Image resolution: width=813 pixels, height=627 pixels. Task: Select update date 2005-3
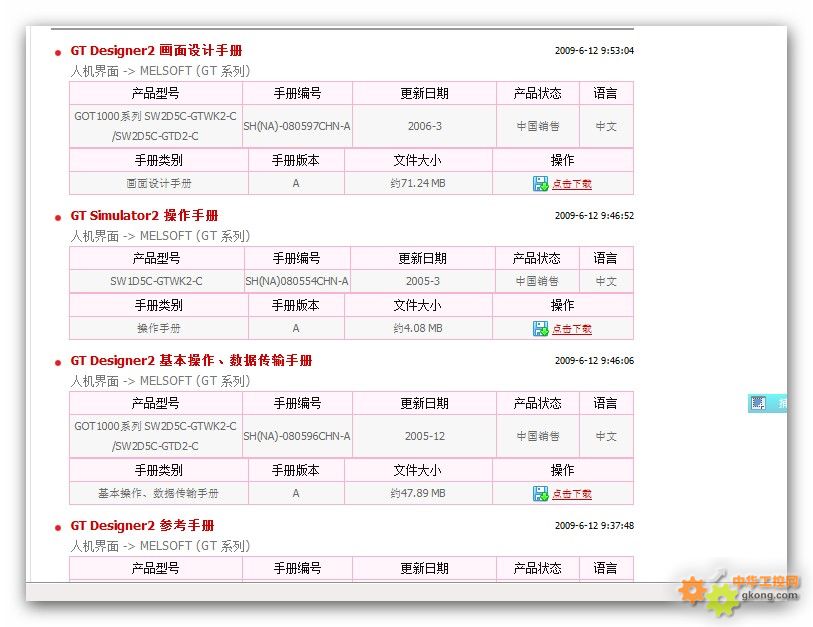423,281
